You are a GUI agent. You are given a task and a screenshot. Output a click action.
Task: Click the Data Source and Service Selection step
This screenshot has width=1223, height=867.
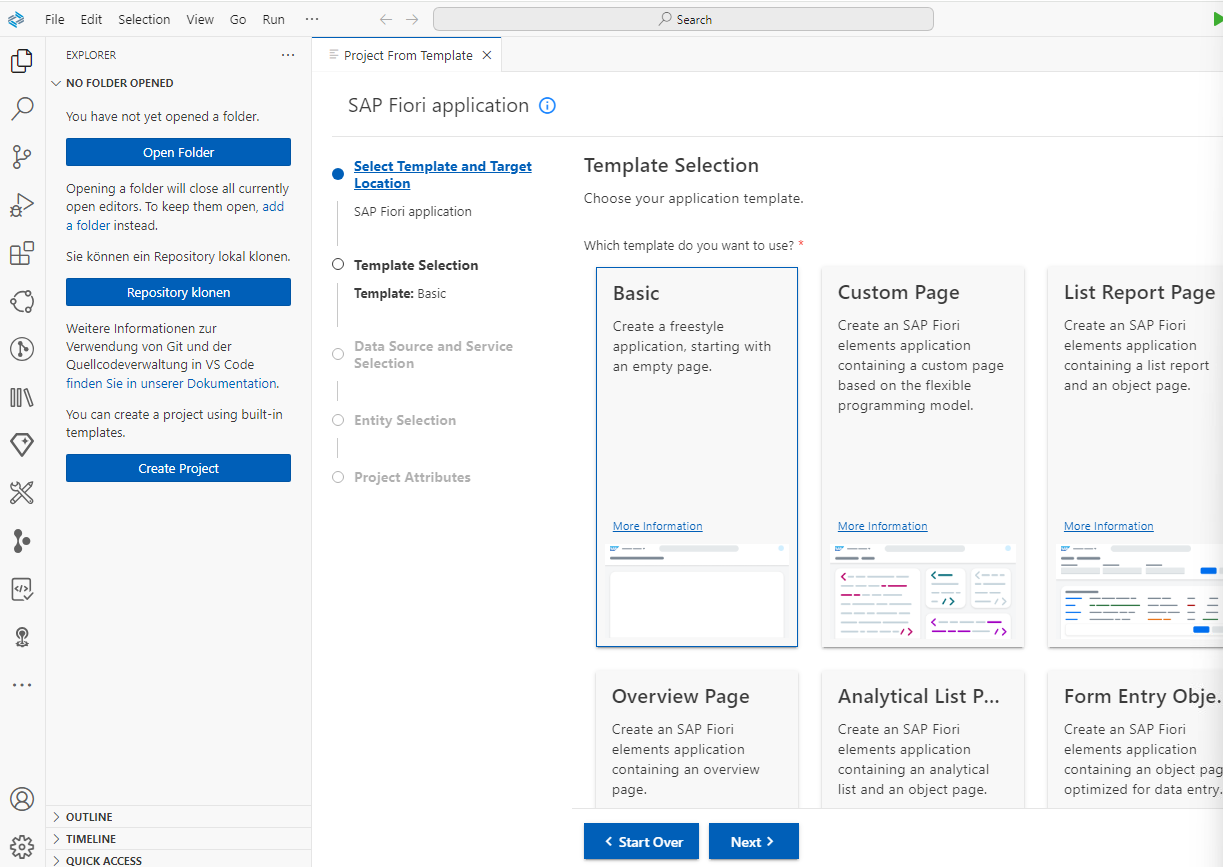pos(433,355)
